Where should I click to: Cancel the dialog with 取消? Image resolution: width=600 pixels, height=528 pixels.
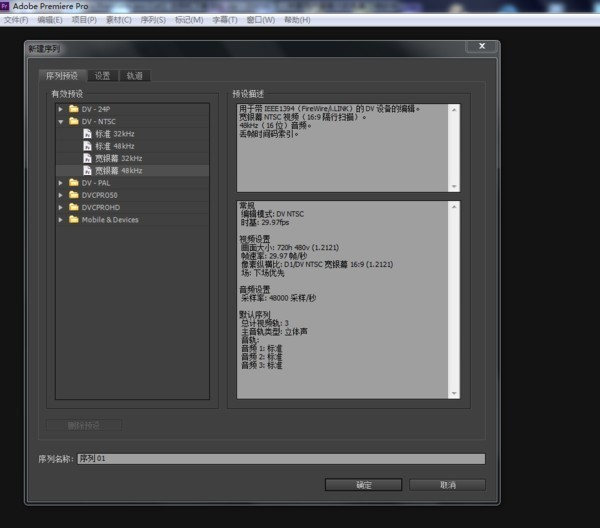447,485
